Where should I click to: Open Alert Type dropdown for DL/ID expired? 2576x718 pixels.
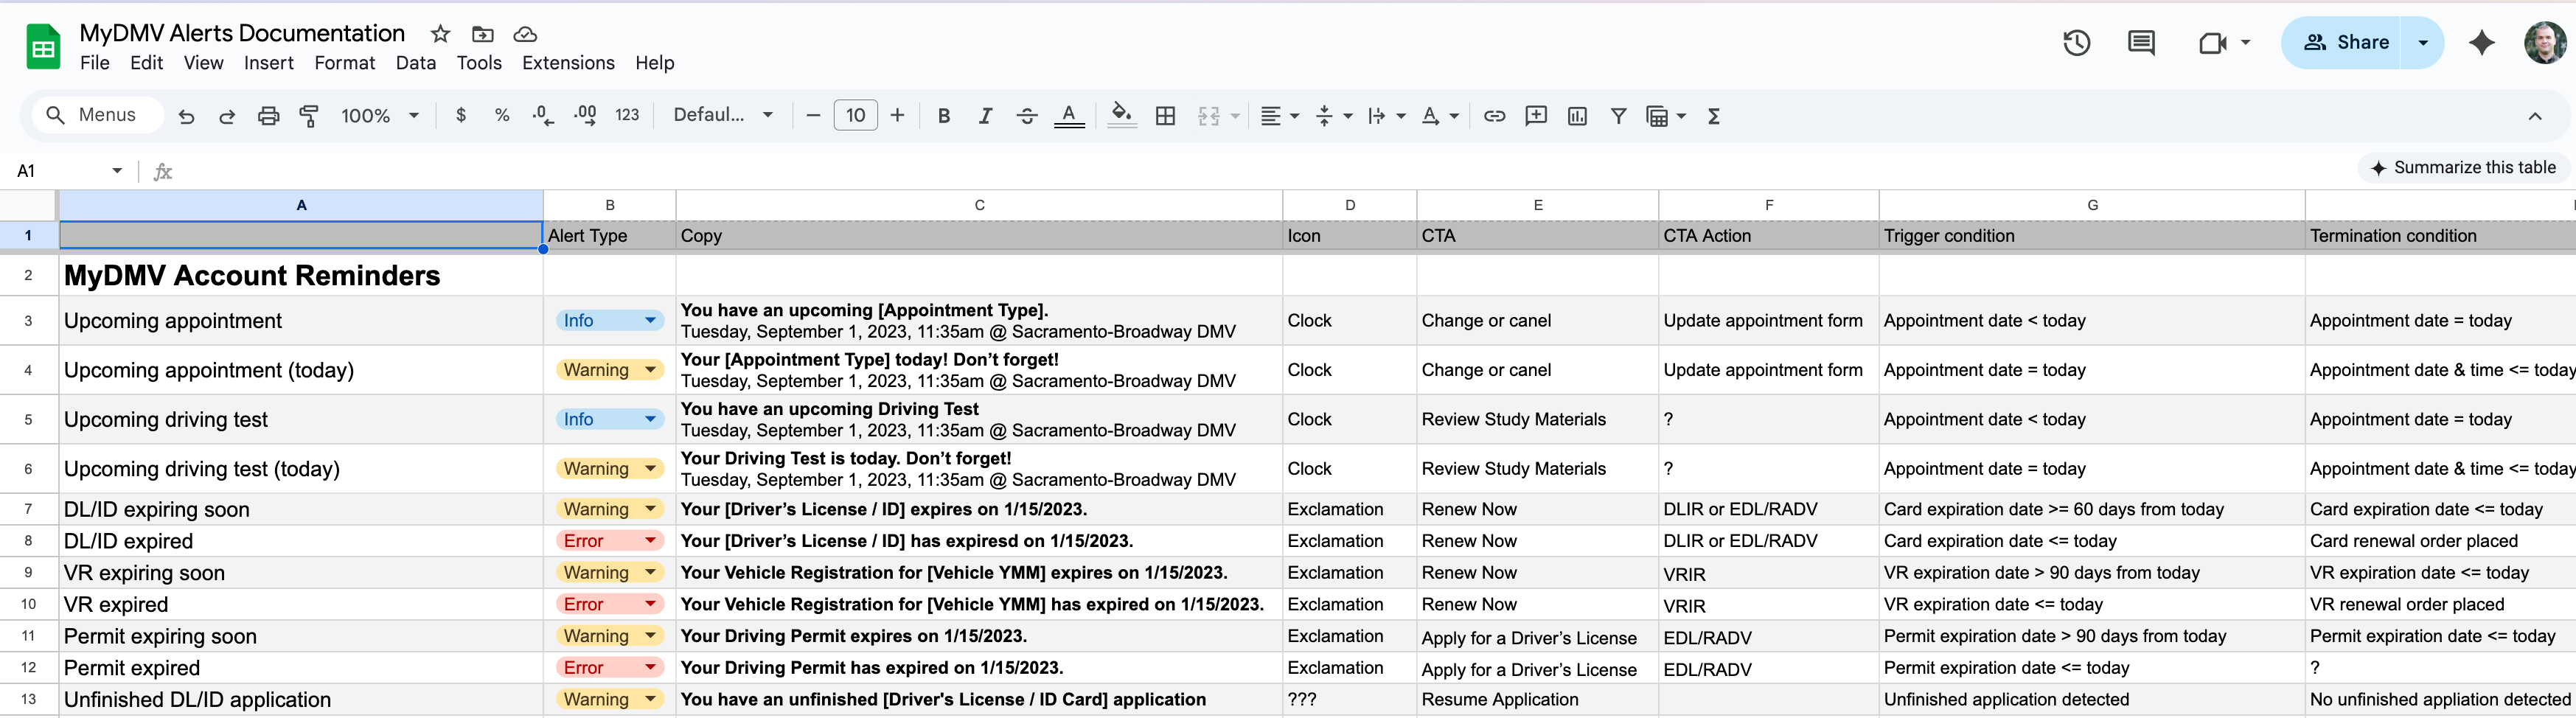[x=650, y=541]
